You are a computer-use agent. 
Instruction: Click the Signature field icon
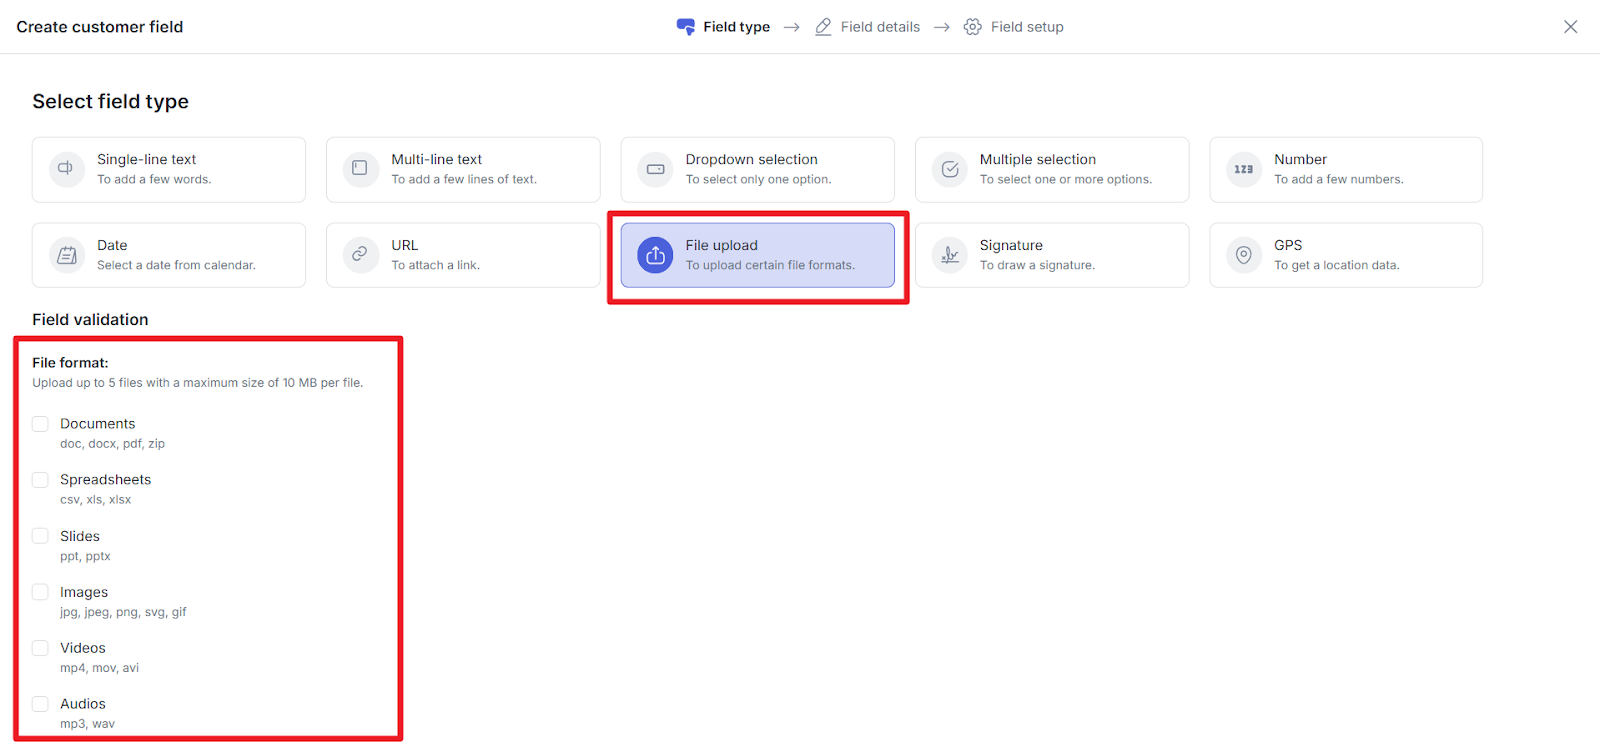point(949,255)
